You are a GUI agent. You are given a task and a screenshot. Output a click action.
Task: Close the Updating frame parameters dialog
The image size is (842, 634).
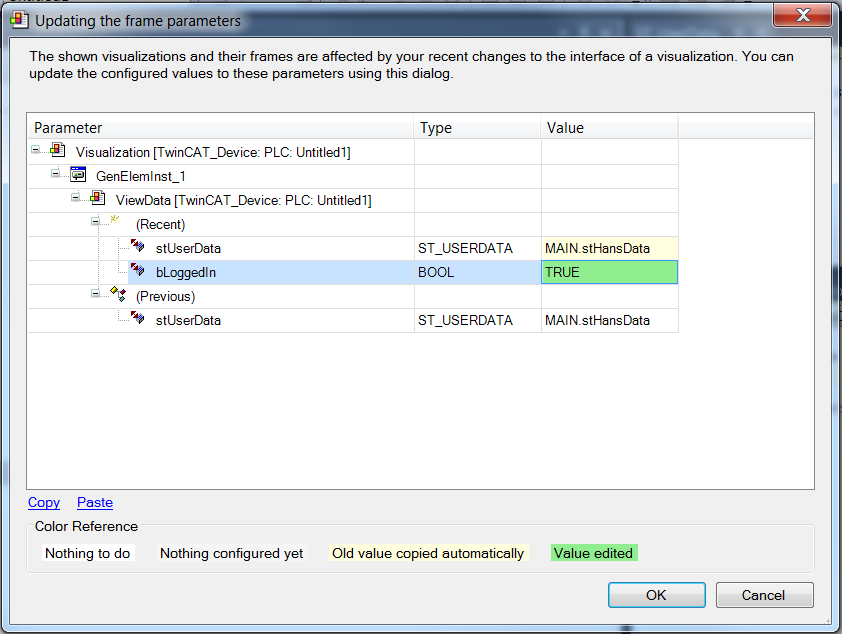click(803, 14)
